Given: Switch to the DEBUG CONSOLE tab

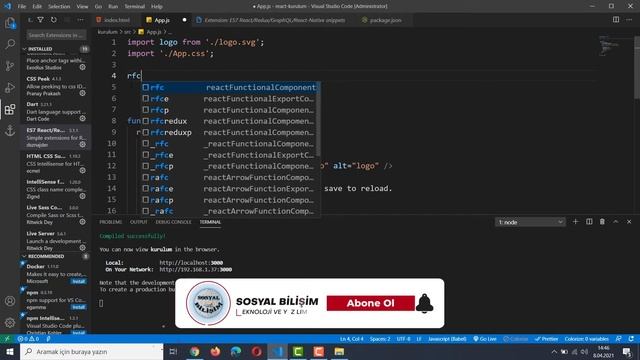Looking at the screenshot, I should point(173,222).
